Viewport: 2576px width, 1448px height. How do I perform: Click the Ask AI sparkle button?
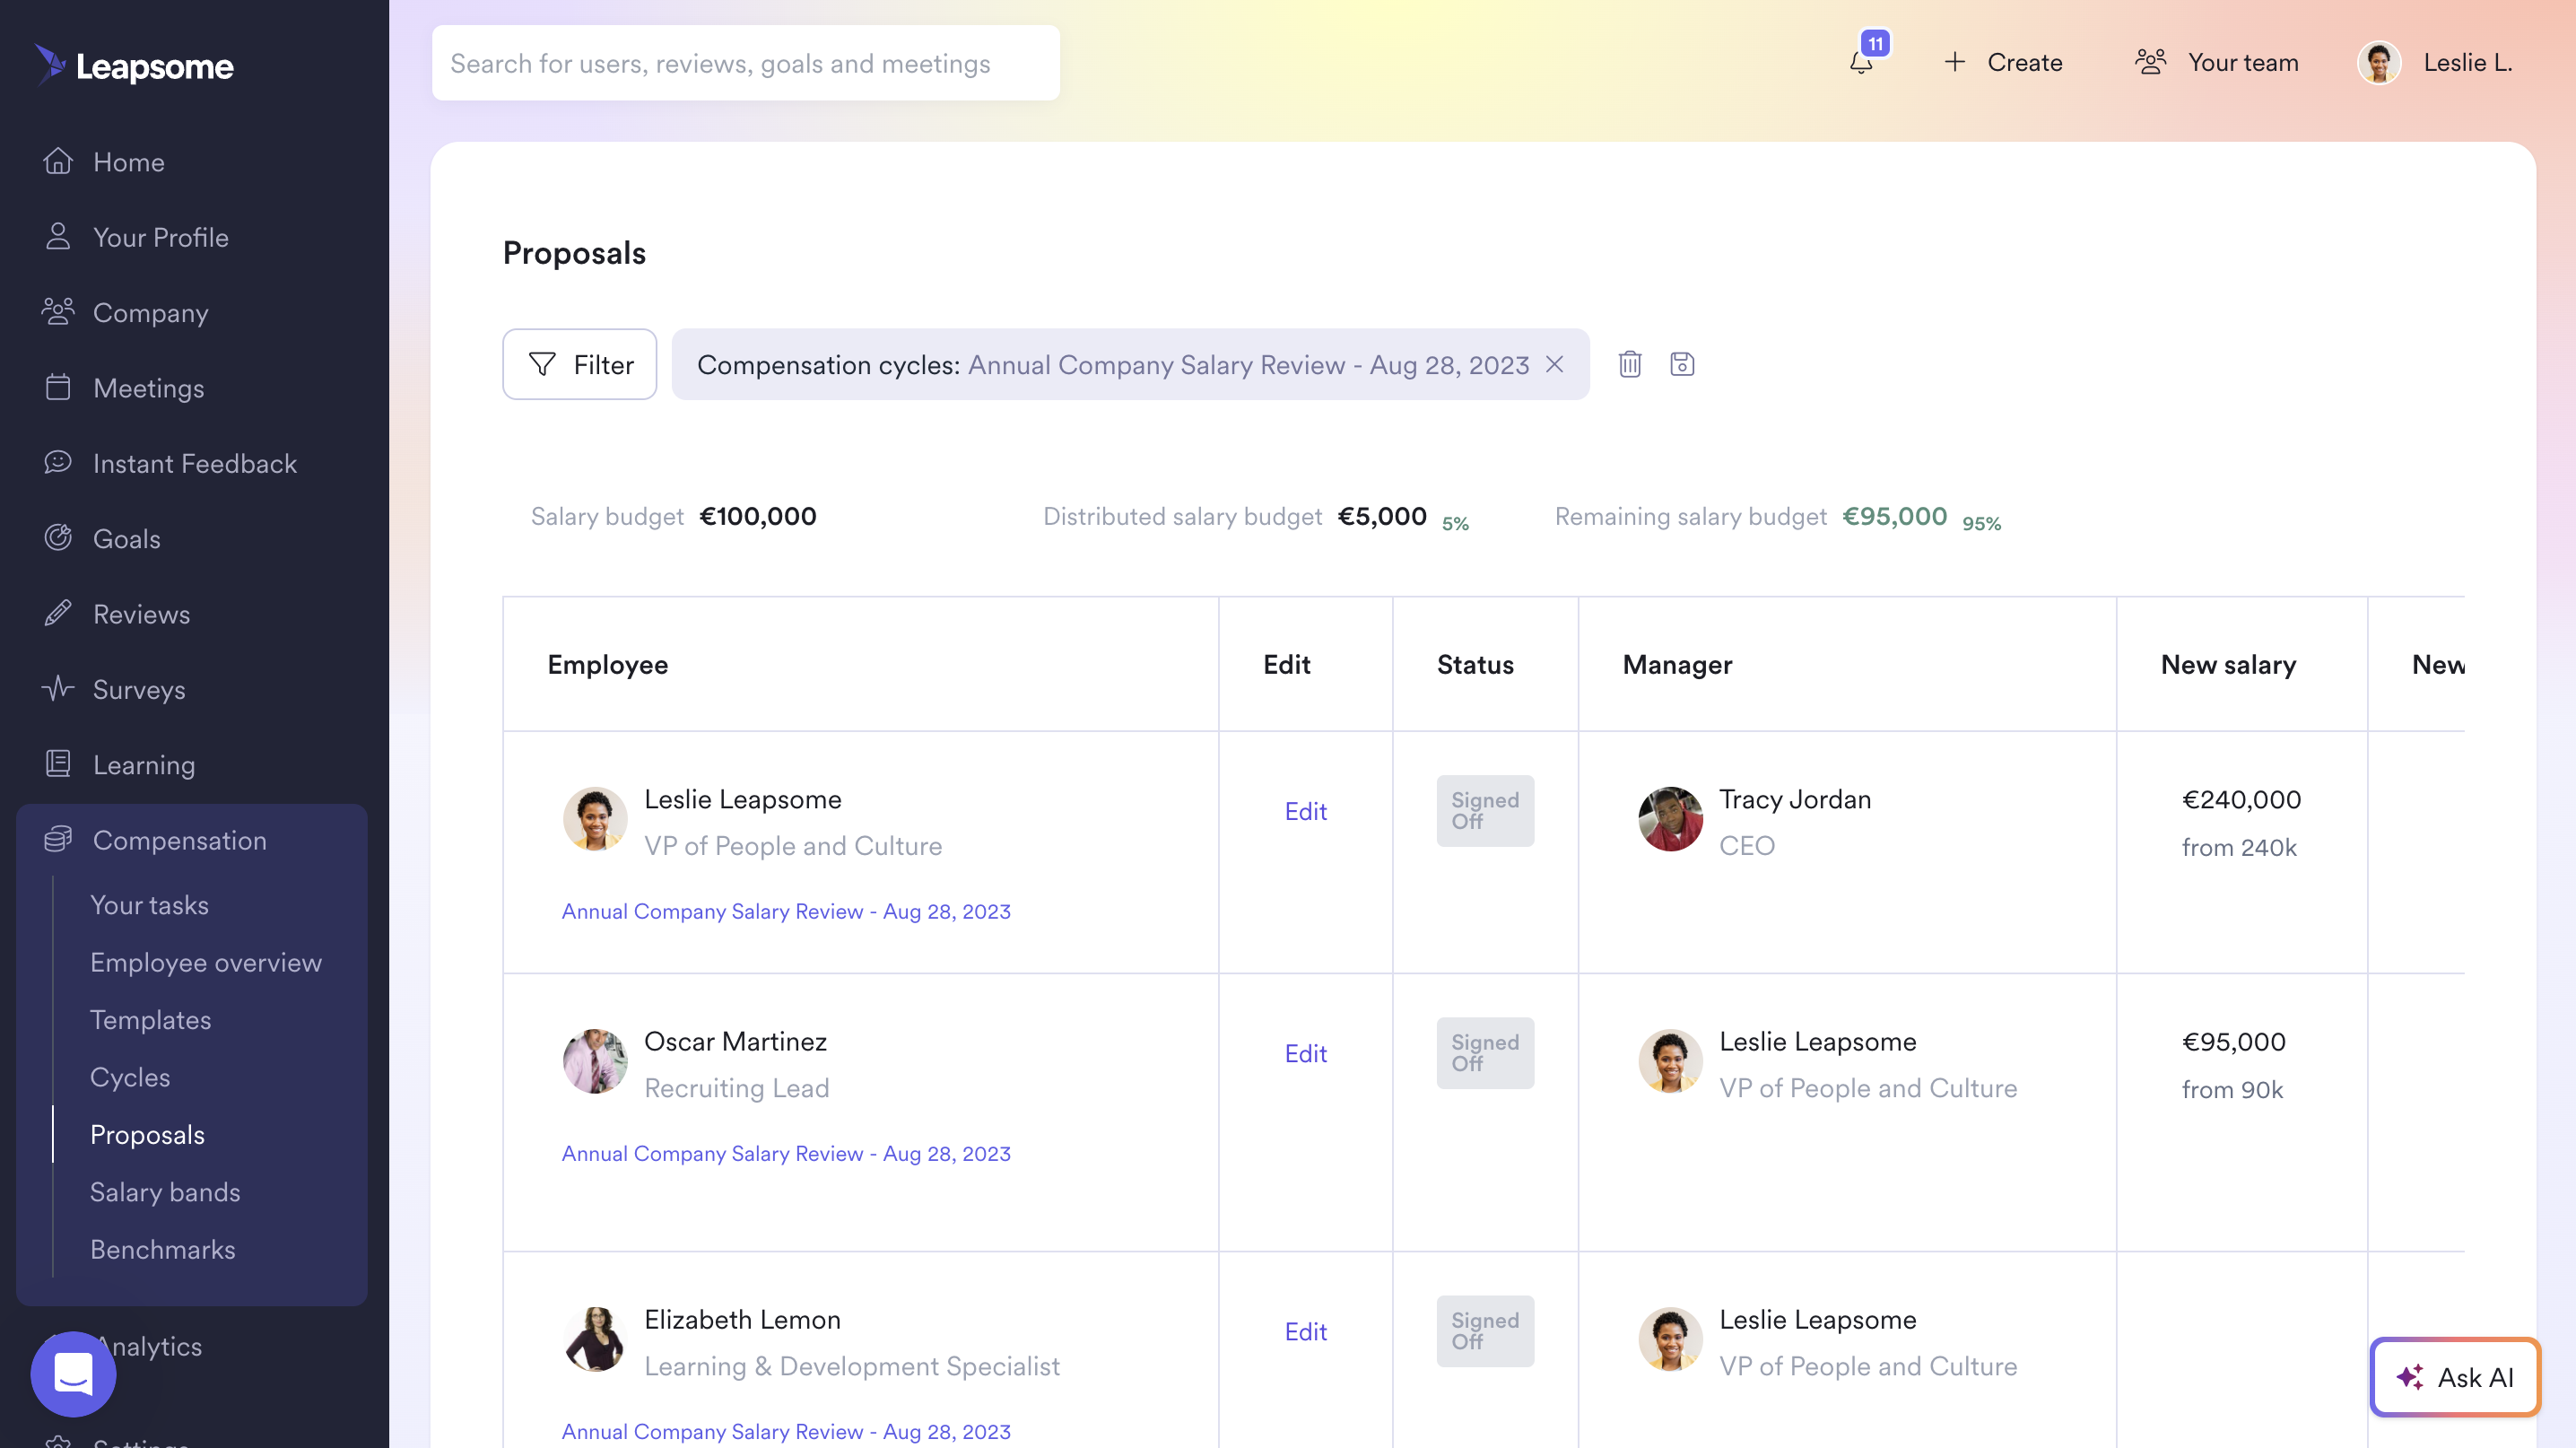2455,1377
